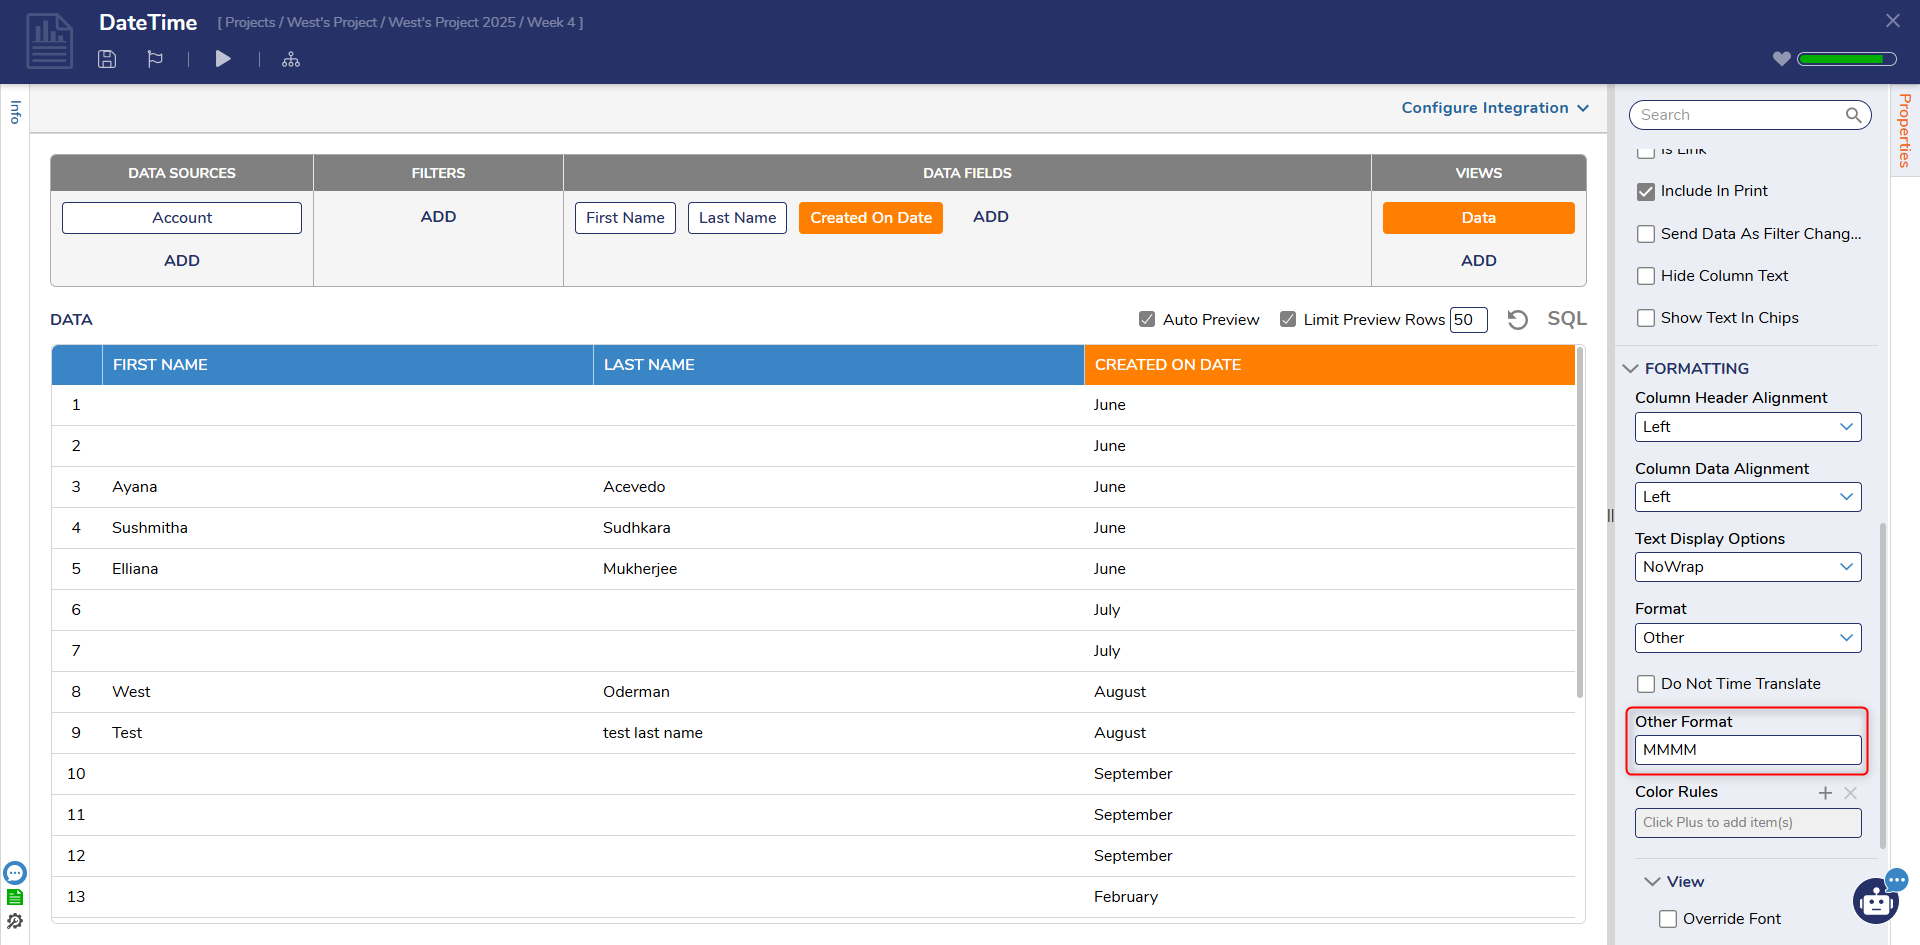Click the search magnifier icon
The image size is (1920, 945).
[x=1853, y=115]
